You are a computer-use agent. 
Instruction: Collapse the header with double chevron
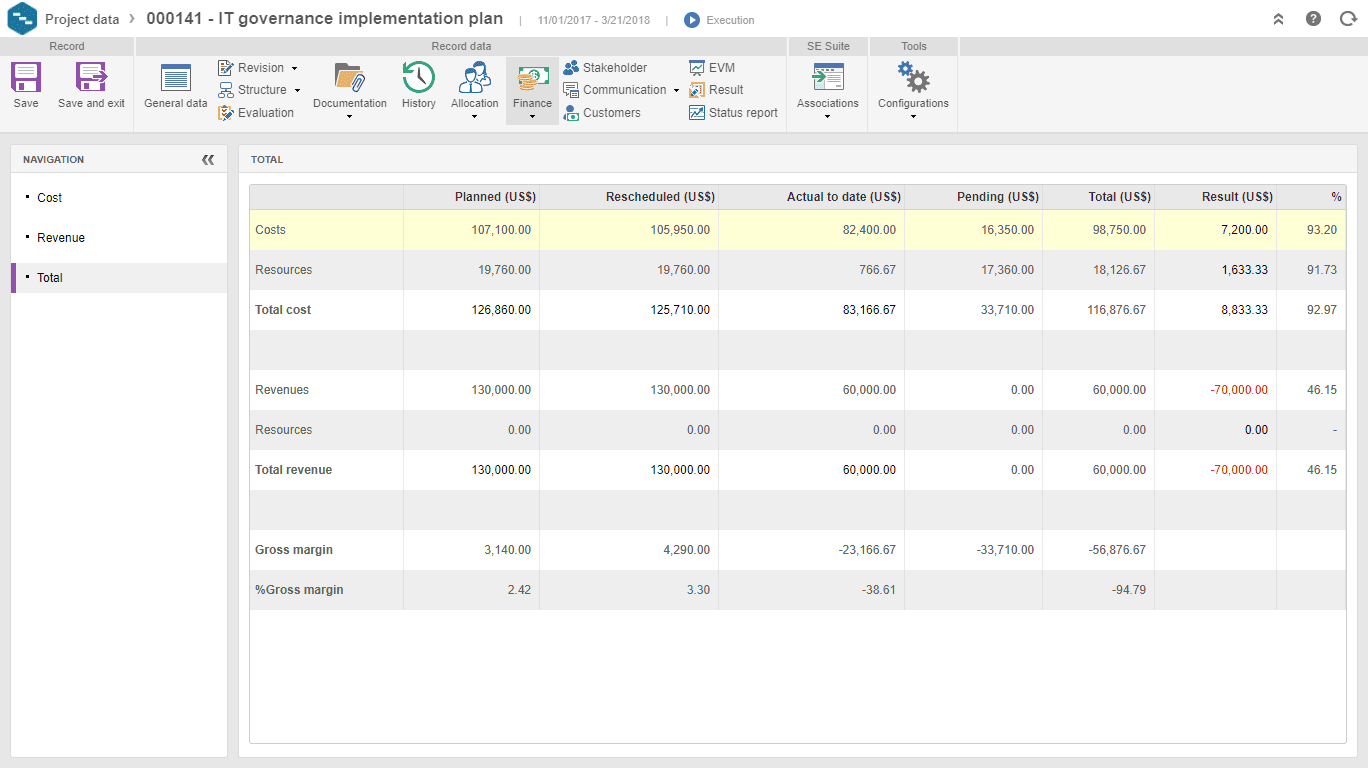click(1278, 19)
